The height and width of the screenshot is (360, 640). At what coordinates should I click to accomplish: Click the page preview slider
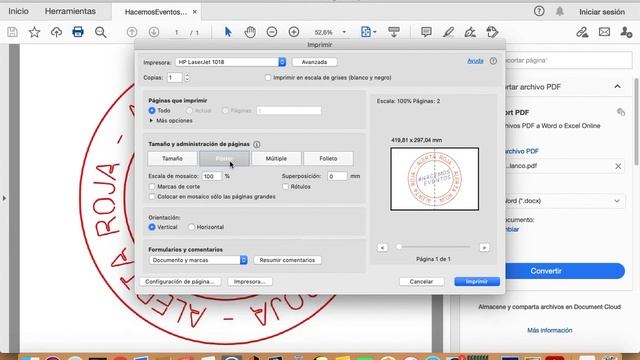click(x=434, y=247)
